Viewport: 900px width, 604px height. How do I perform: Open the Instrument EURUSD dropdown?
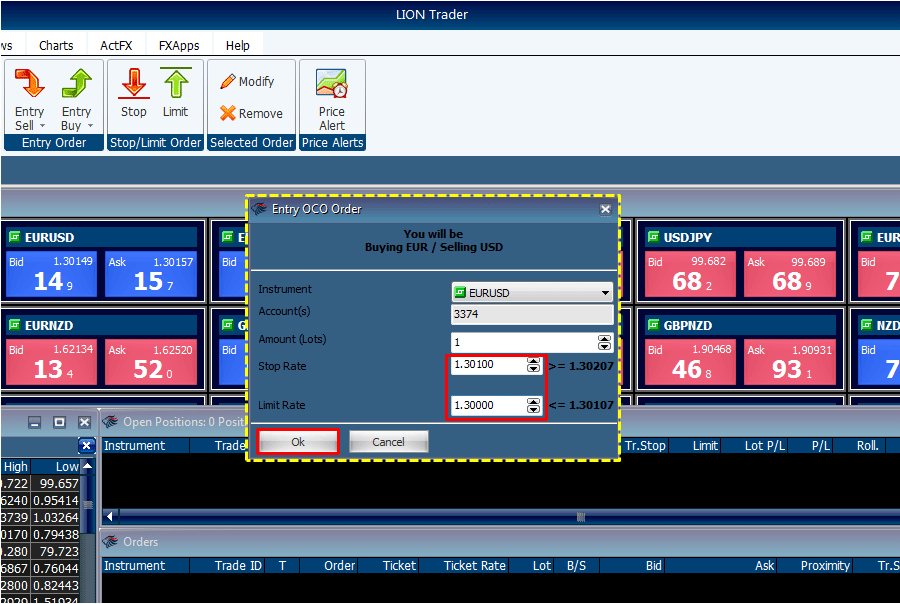(x=532, y=293)
